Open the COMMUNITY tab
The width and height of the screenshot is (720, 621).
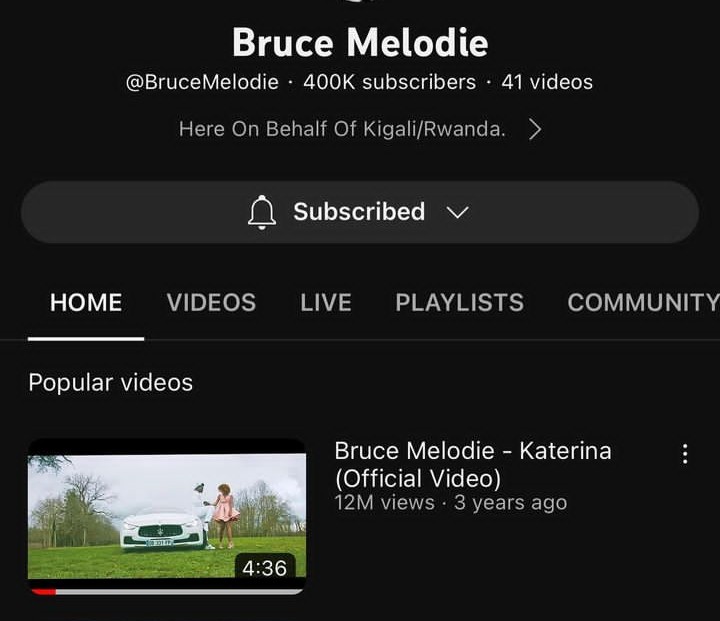[x=643, y=303]
